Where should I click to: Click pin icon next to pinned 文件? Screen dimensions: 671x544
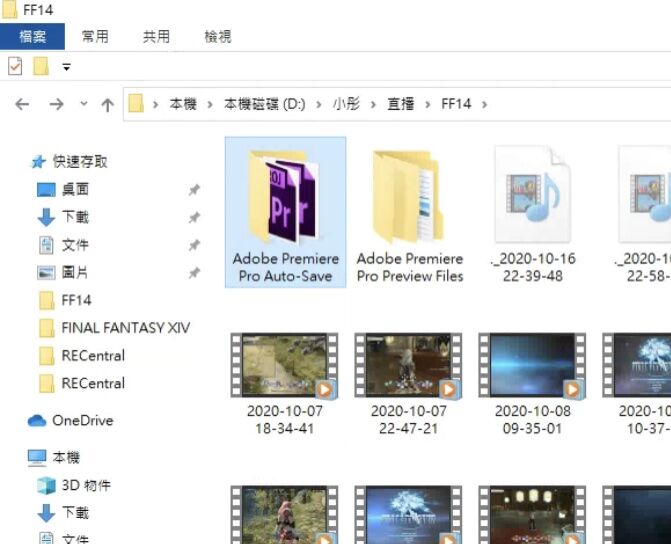click(194, 245)
